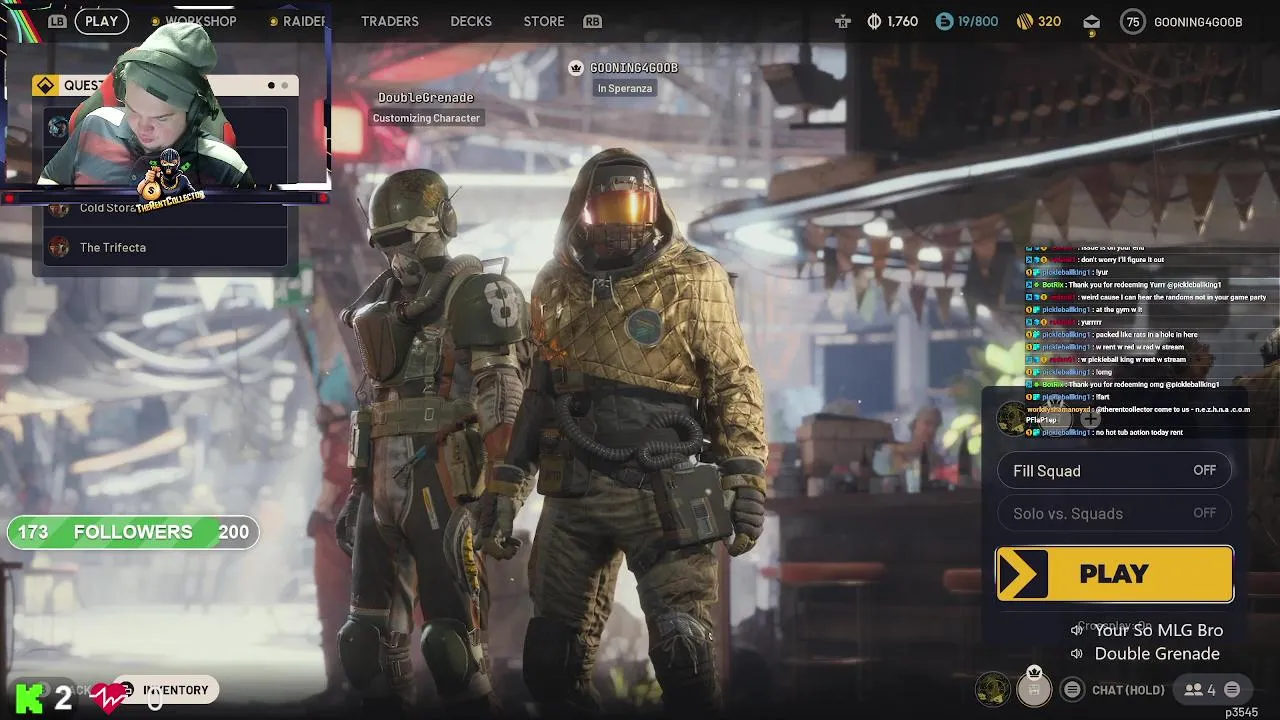This screenshot has width=1280, height=720.
Task: Open The Trifecta quest
Action: click(166, 247)
